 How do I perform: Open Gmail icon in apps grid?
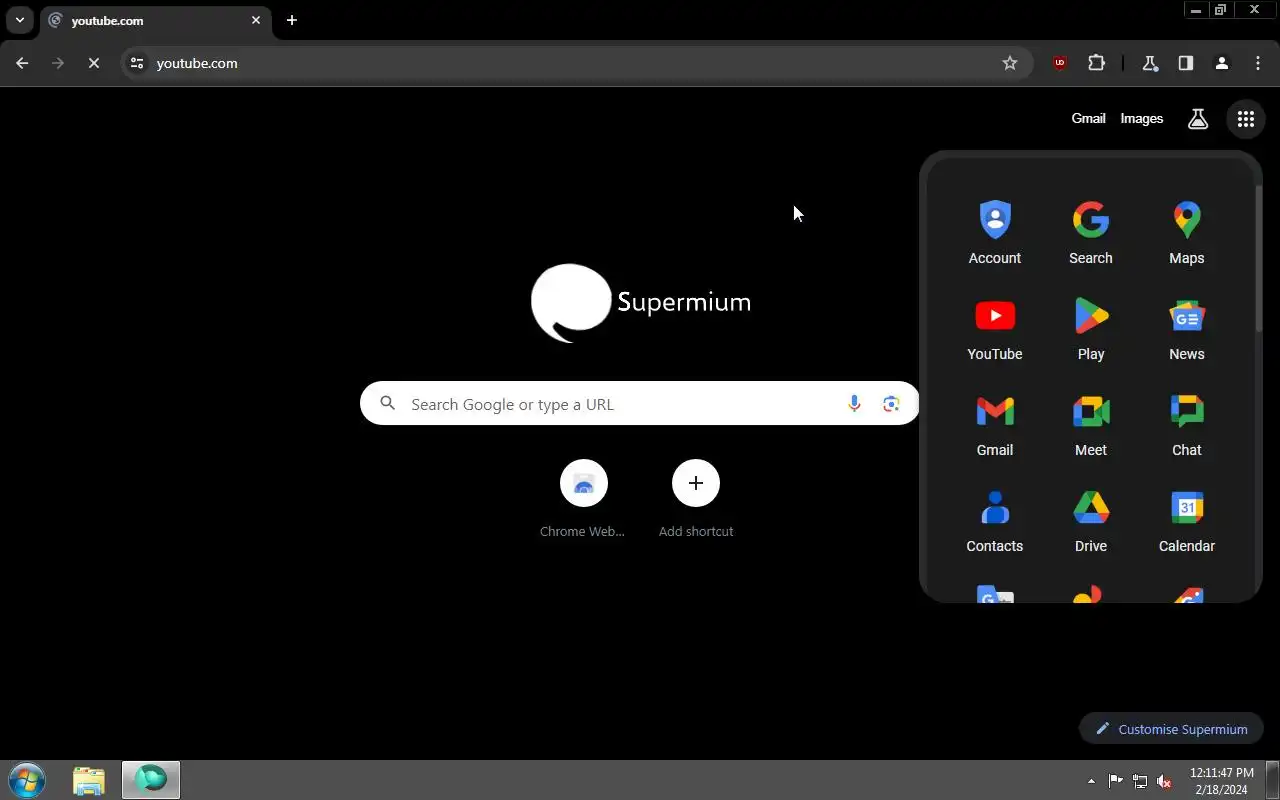tap(995, 424)
